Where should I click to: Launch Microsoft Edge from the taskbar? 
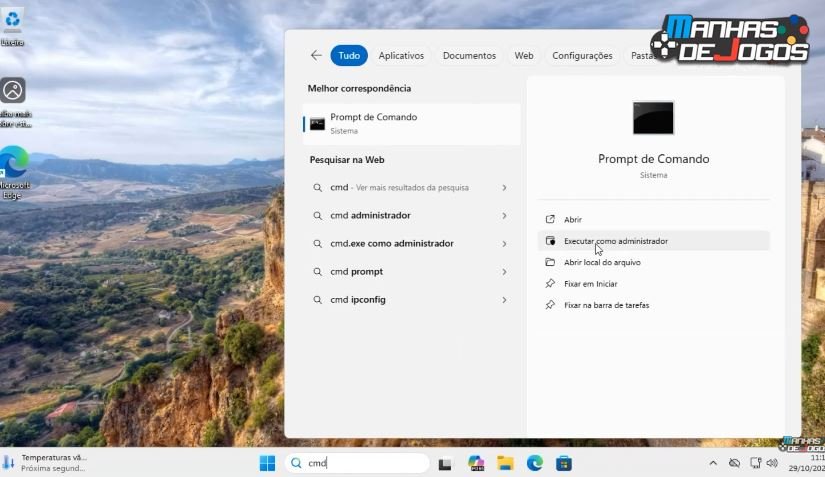coord(535,463)
